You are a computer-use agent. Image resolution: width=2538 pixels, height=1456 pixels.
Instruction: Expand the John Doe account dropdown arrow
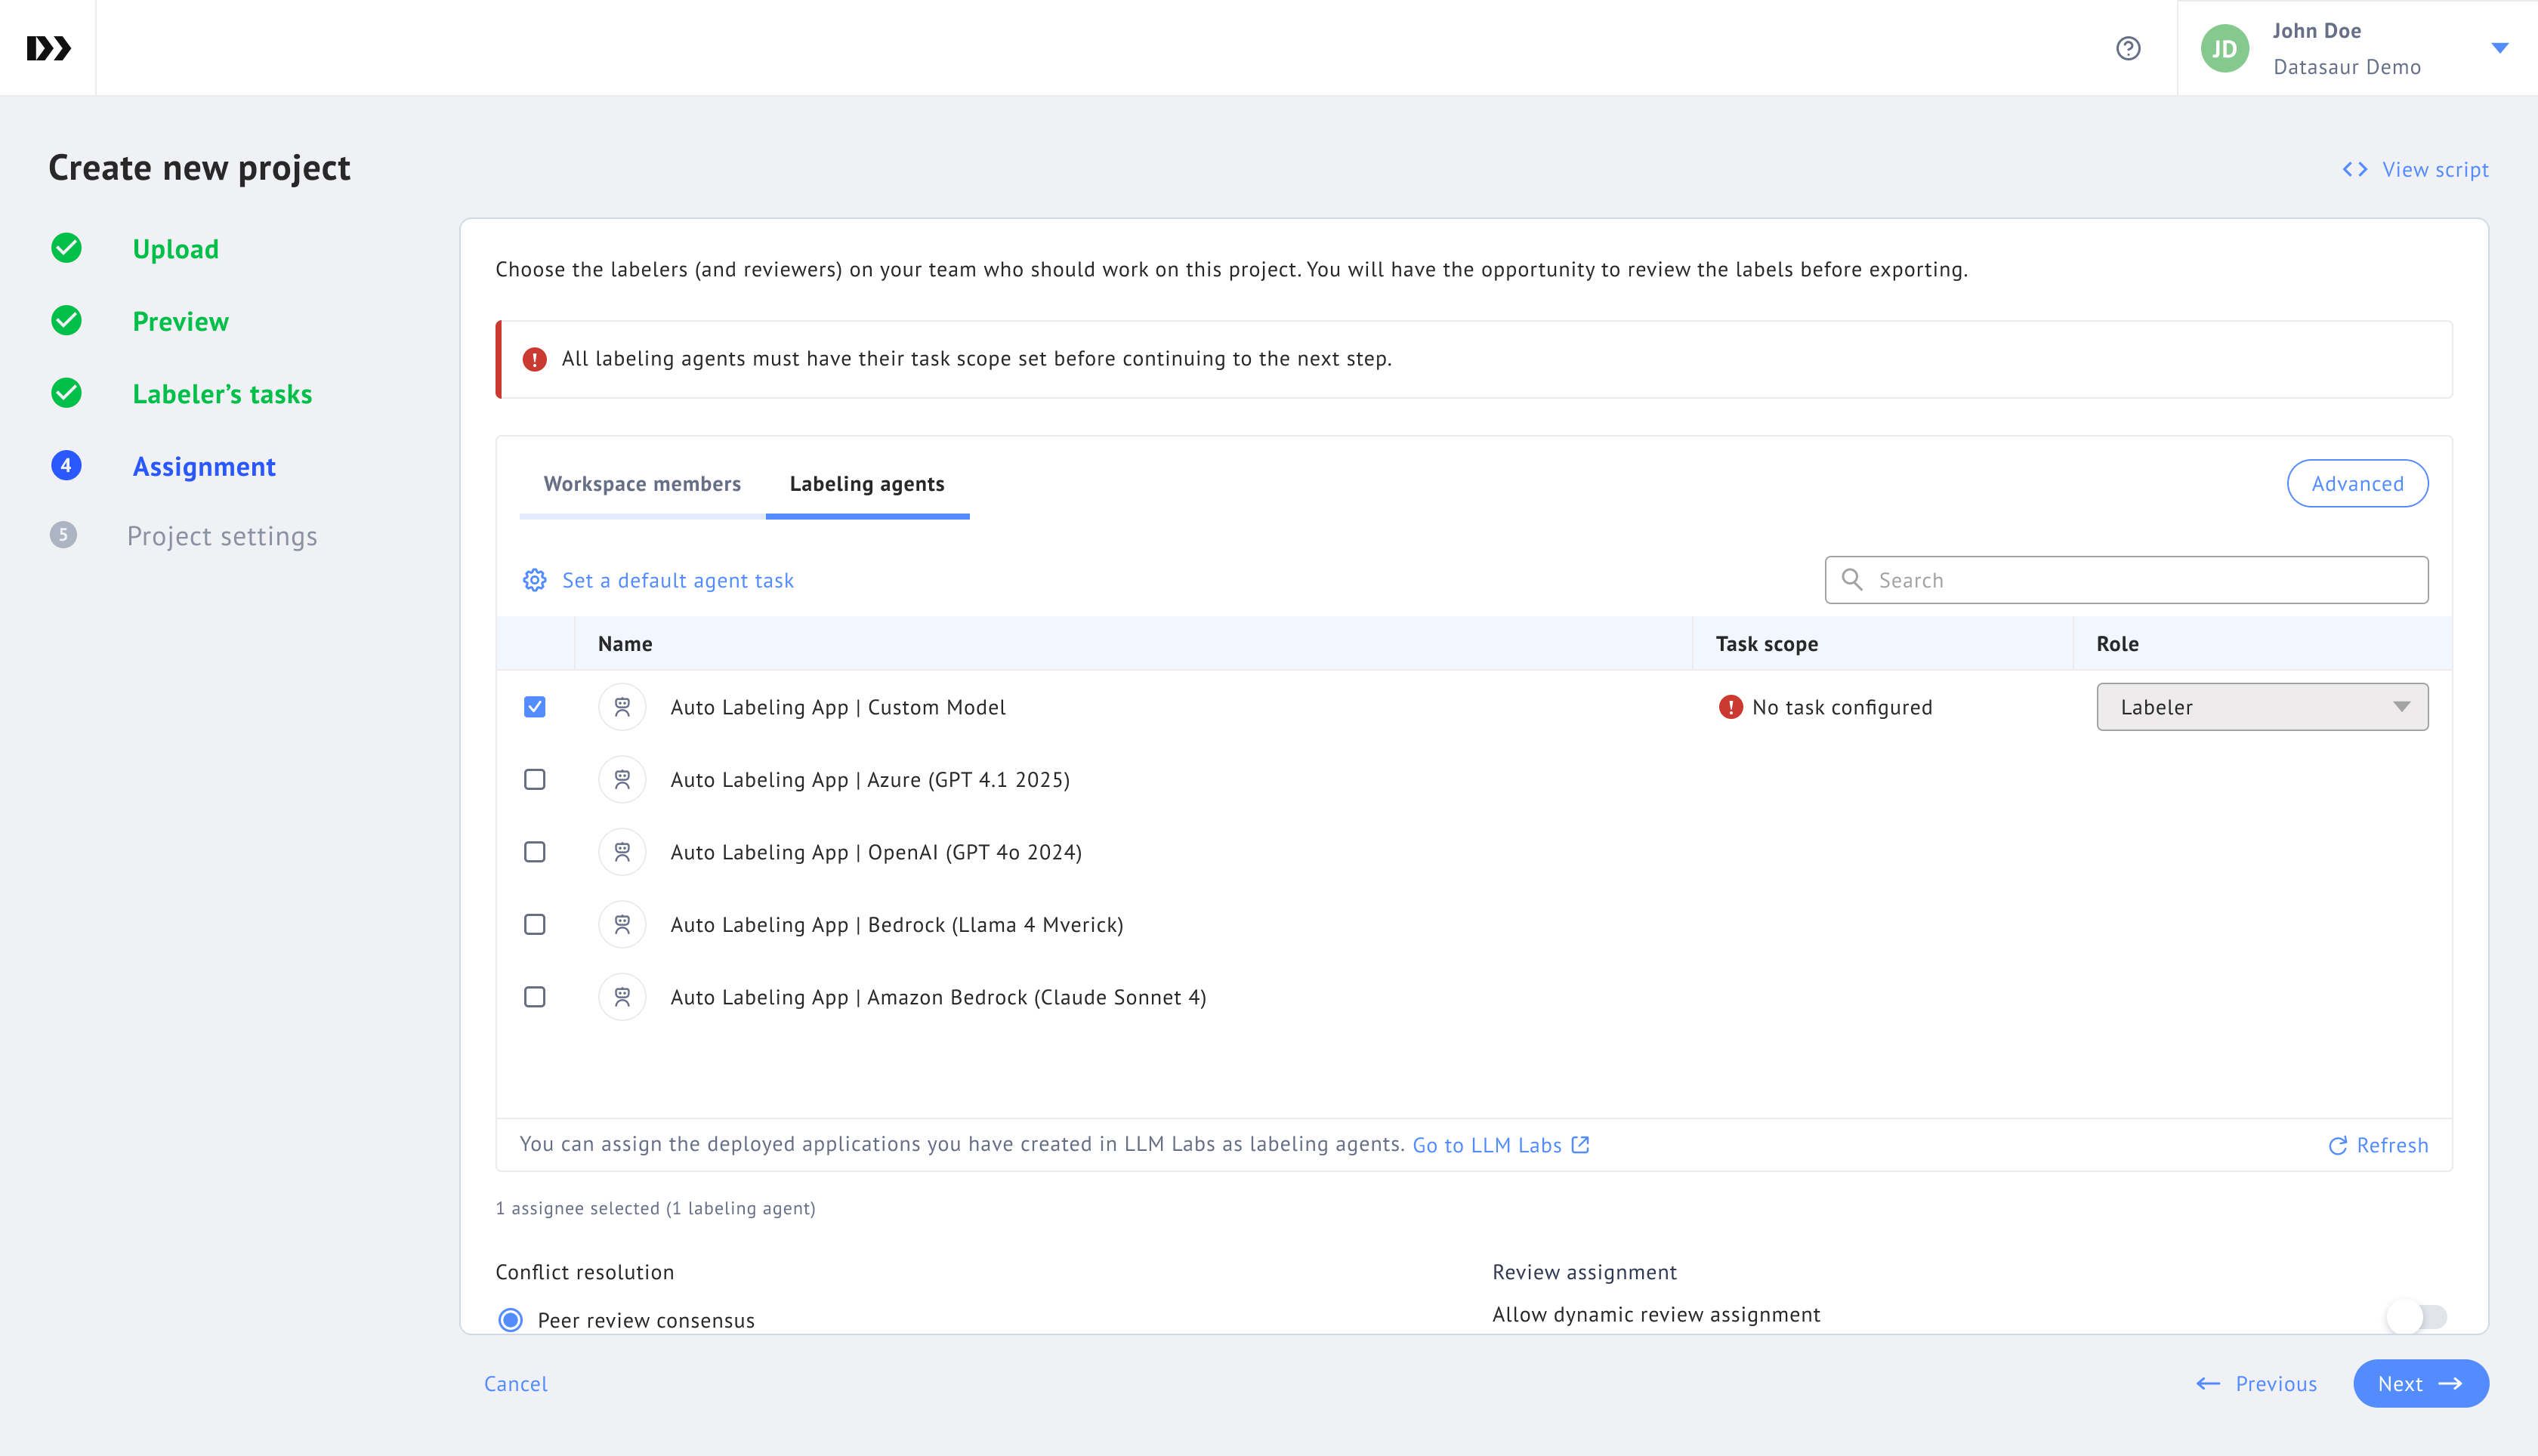(2499, 48)
